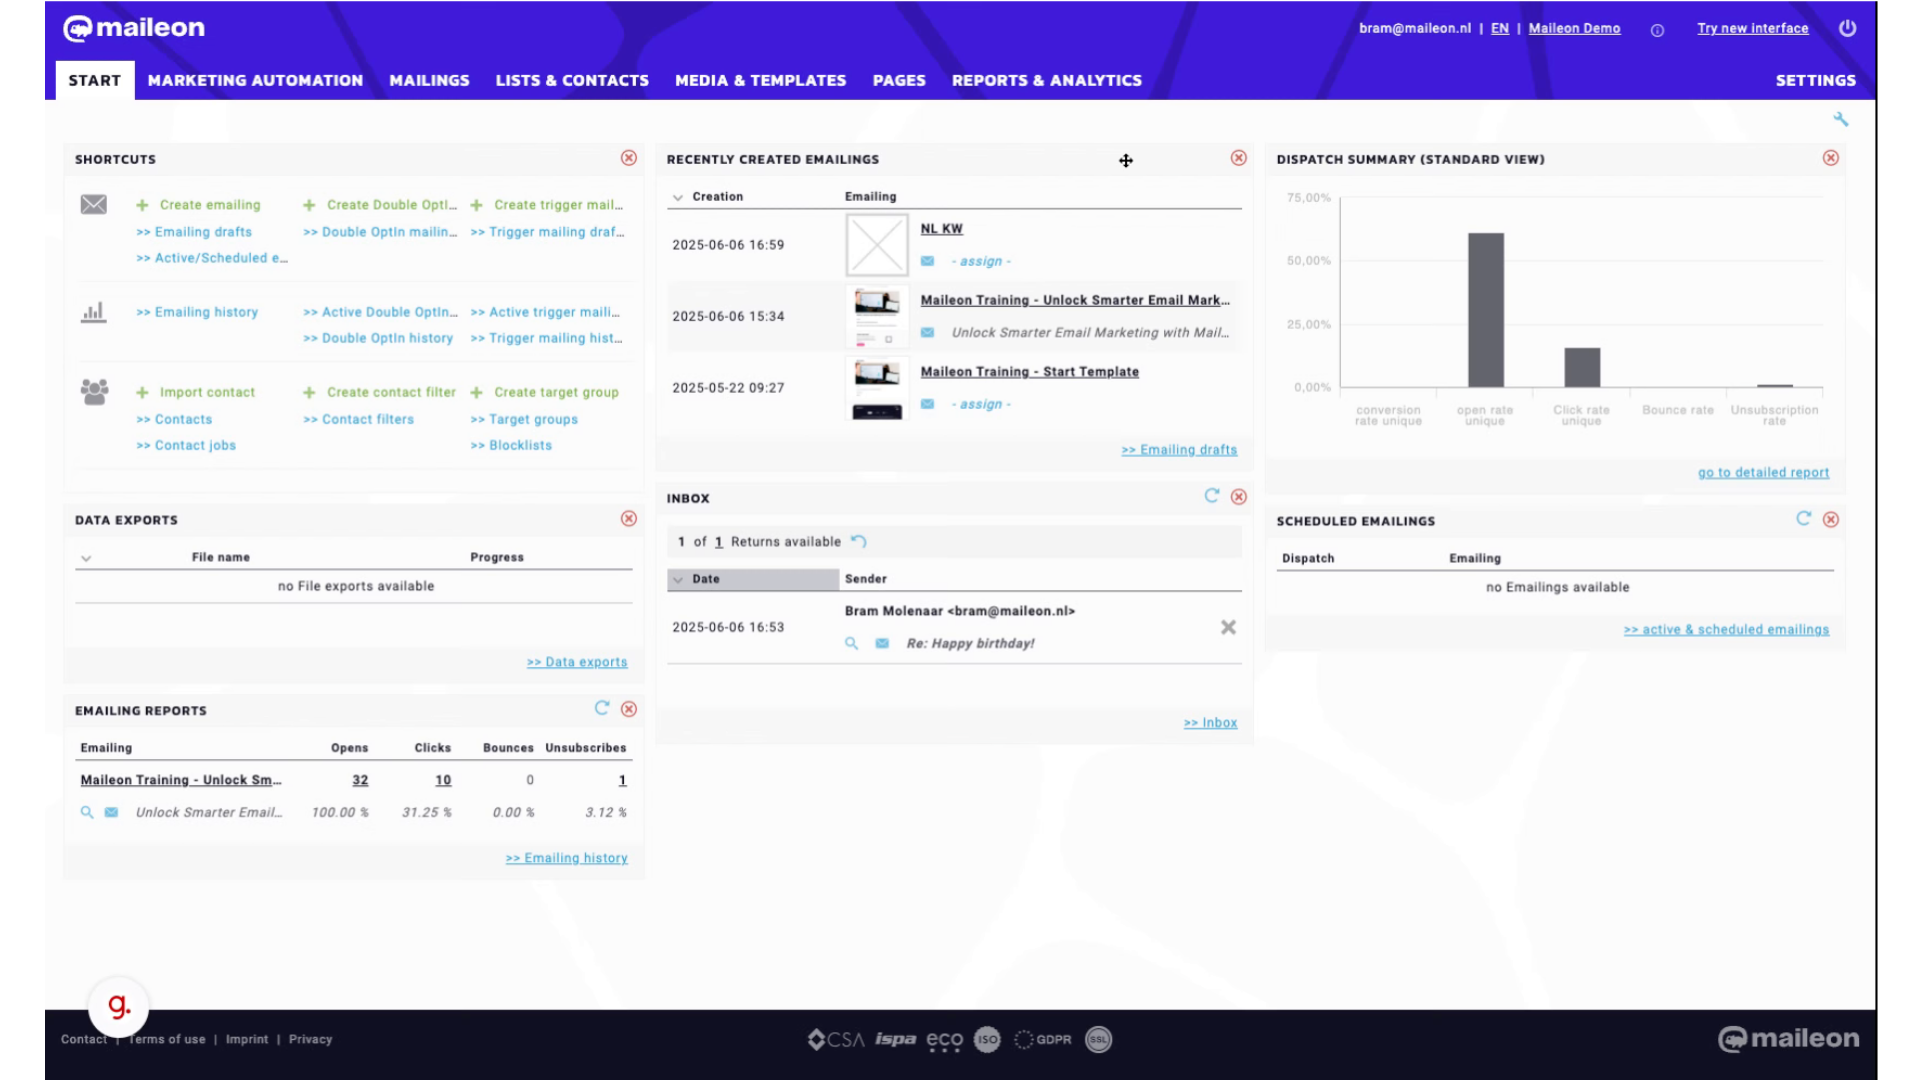Image resolution: width=1920 pixels, height=1080 pixels.
Task: Close the Dispatch Summary widget
Action: tap(1831, 158)
